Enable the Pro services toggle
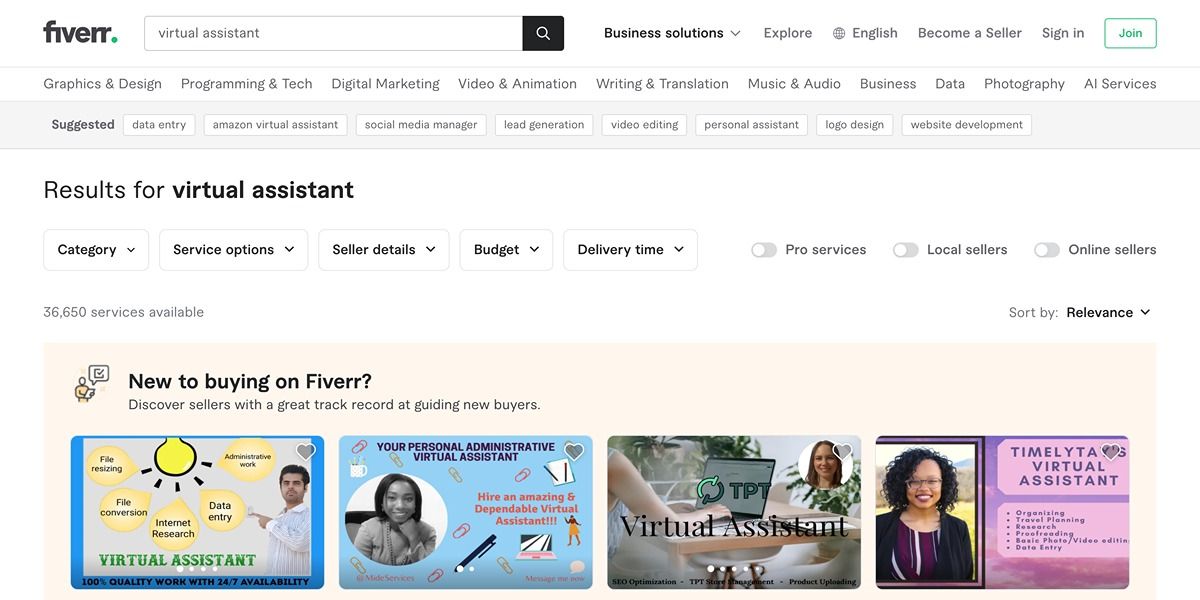Viewport: 1200px width, 600px height. point(764,249)
